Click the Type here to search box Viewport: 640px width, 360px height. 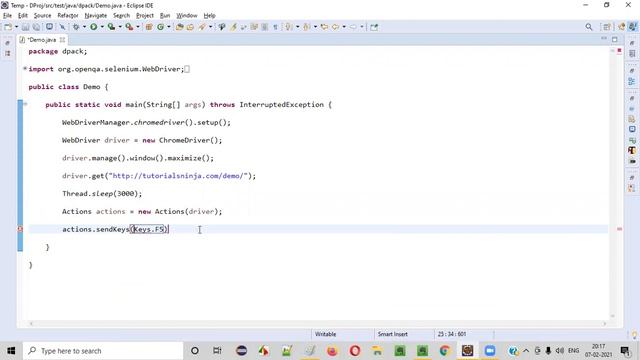point(103,351)
